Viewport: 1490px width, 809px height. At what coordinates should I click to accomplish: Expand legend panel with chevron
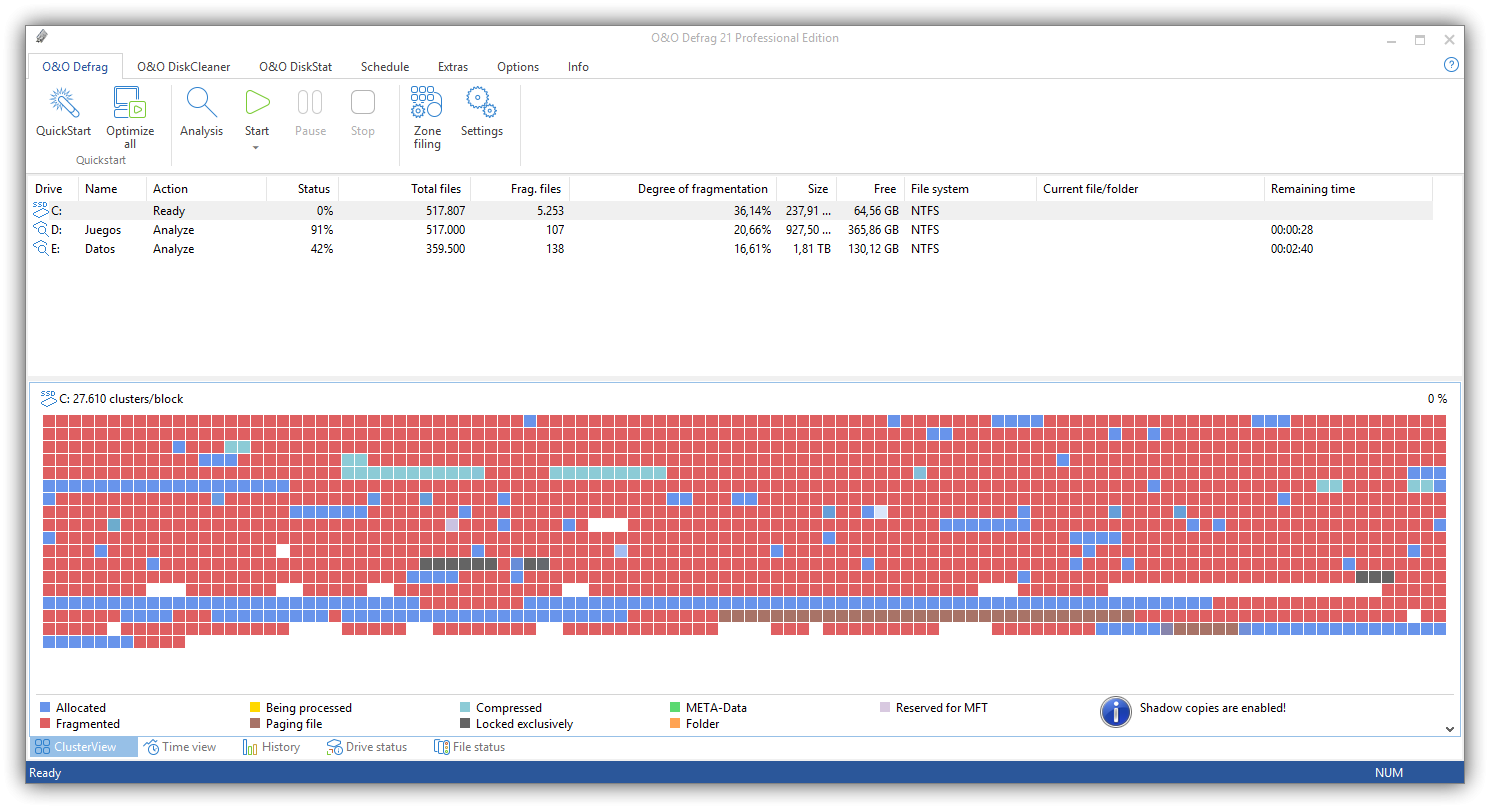click(1450, 730)
